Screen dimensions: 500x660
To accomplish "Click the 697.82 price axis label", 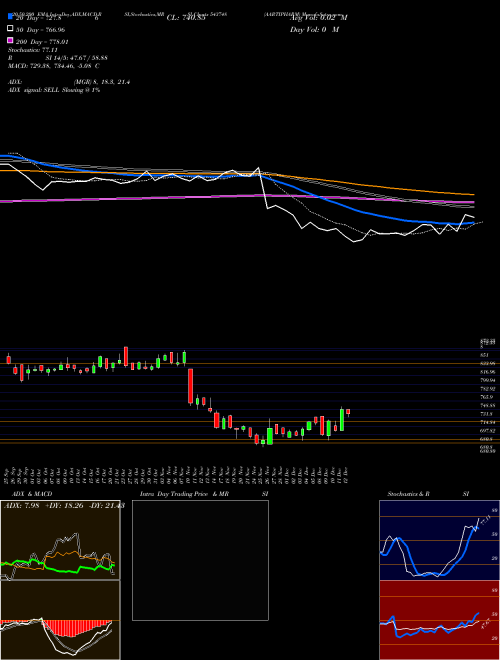I will [488, 431].
